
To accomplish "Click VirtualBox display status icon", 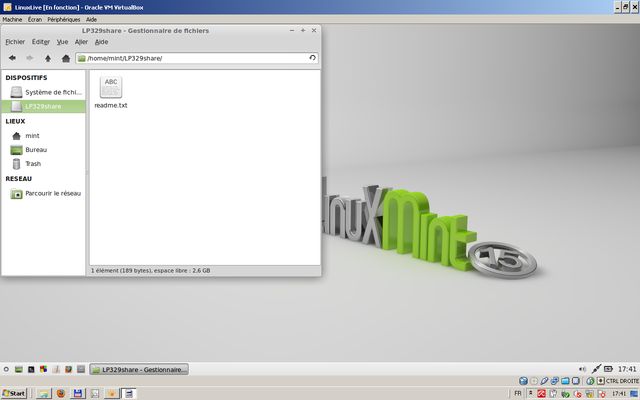I will 576,381.
